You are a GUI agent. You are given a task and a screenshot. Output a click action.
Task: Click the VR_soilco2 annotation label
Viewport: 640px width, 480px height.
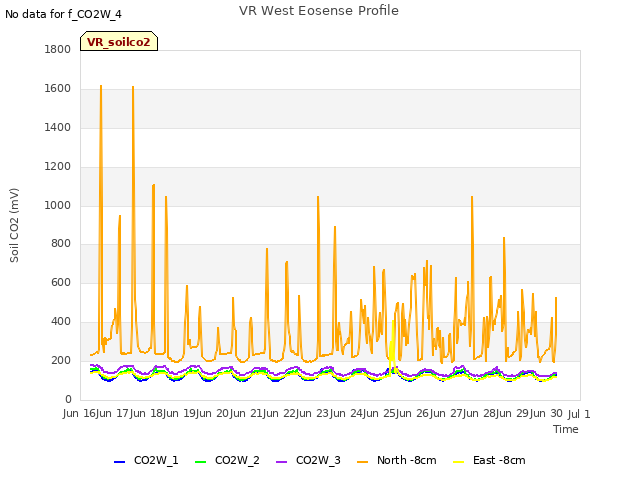(119, 42)
